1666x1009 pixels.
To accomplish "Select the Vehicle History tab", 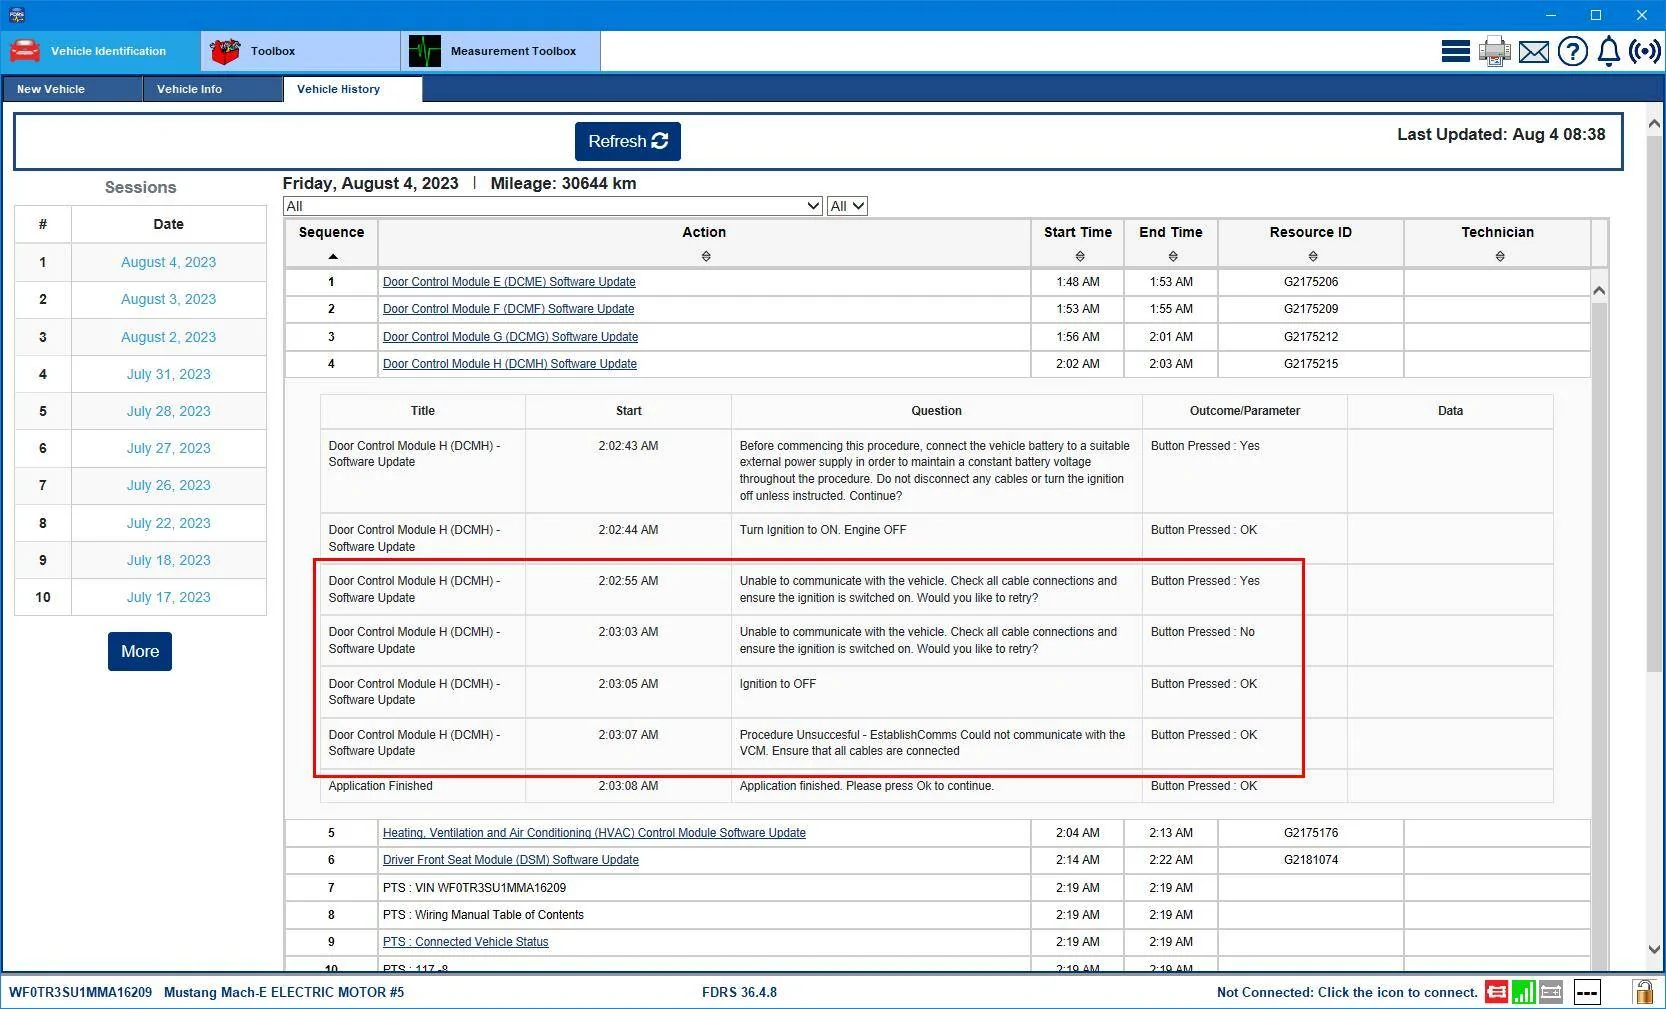I will [x=353, y=89].
